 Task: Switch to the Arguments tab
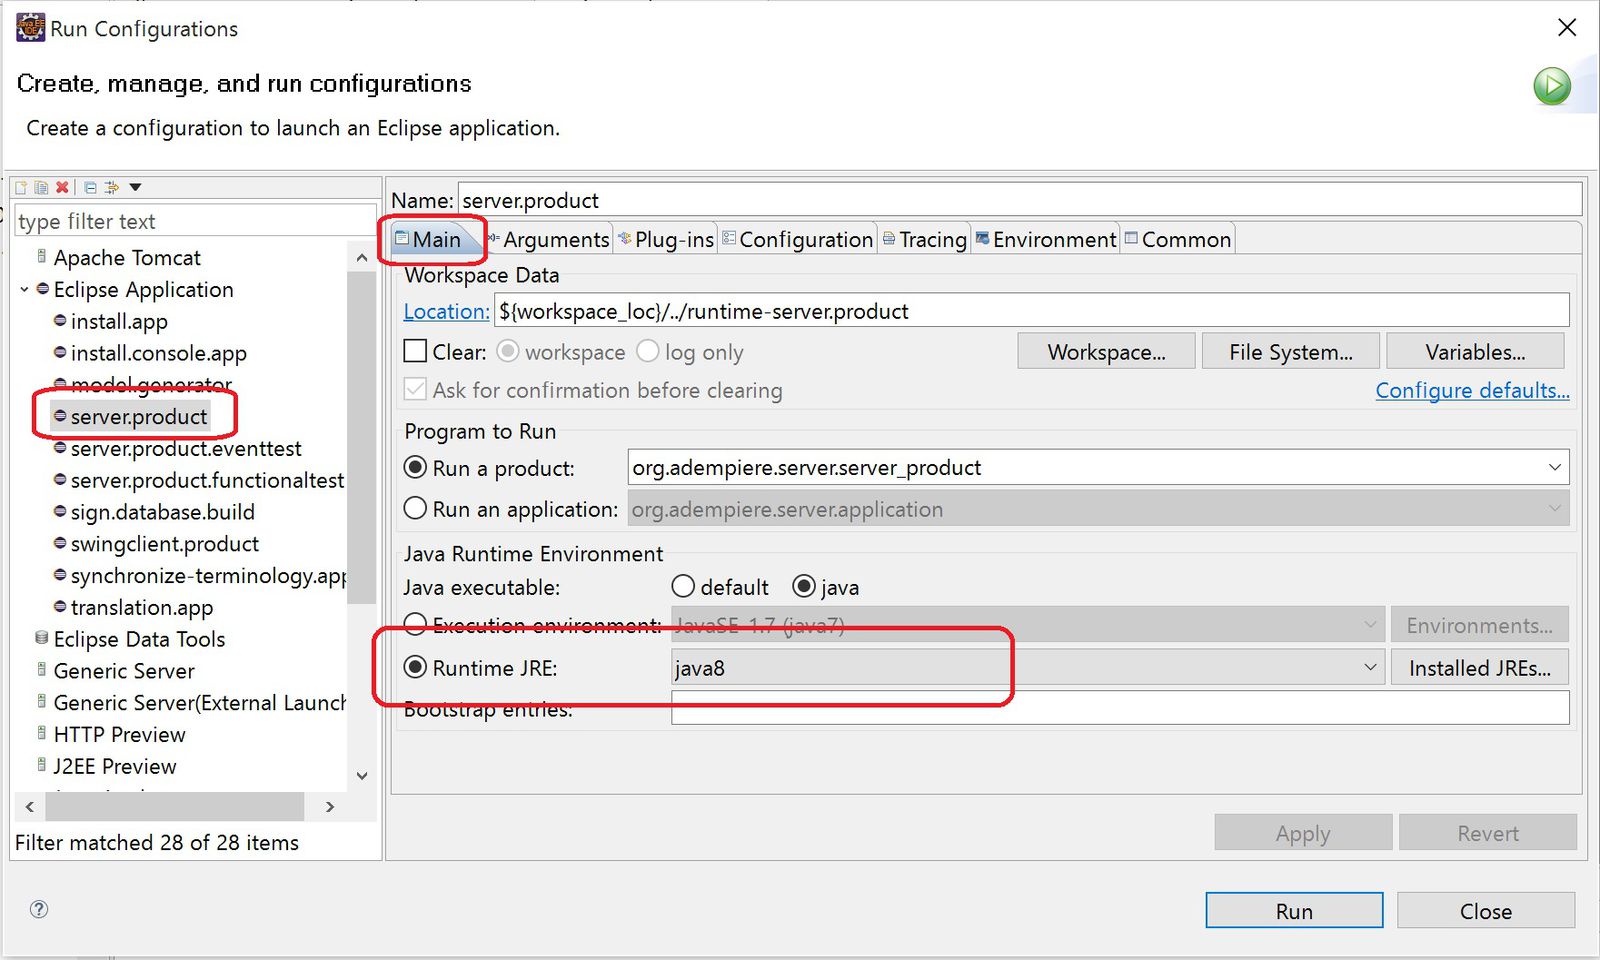pos(548,240)
